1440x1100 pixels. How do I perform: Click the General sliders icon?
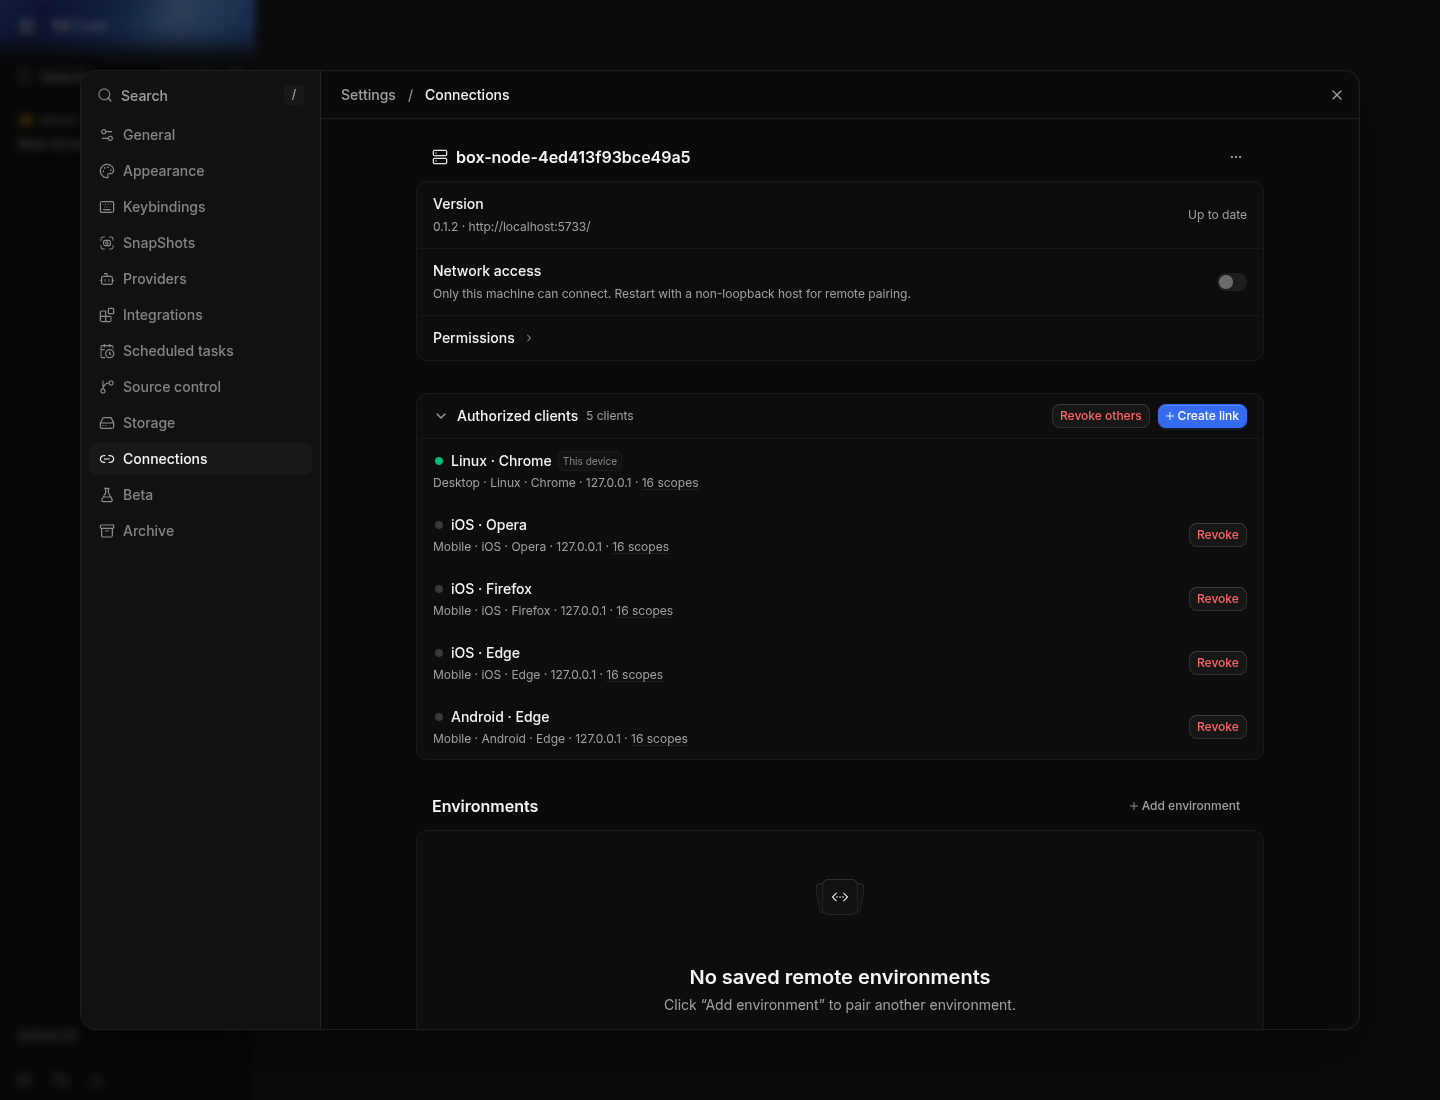pos(107,135)
